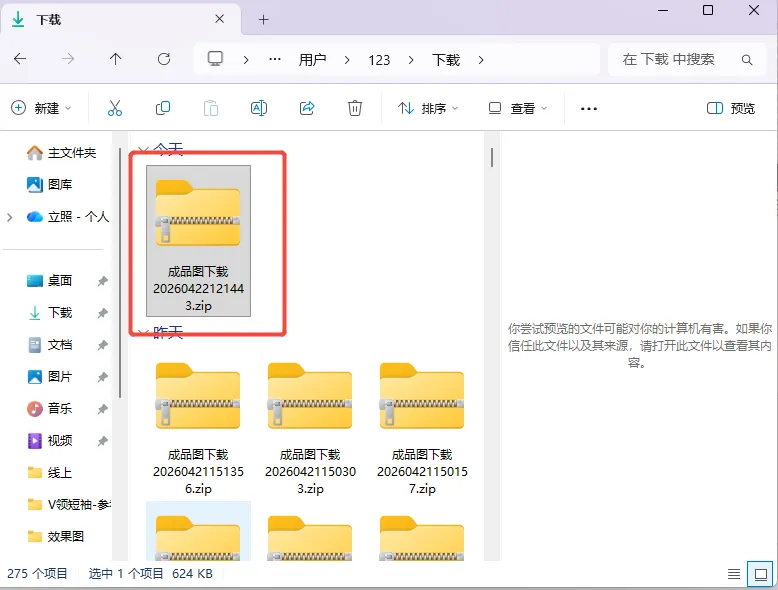The width and height of the screenshot is (778, 590).
Task: Open 视频 in the sidebar
Action: coord(50,441)
